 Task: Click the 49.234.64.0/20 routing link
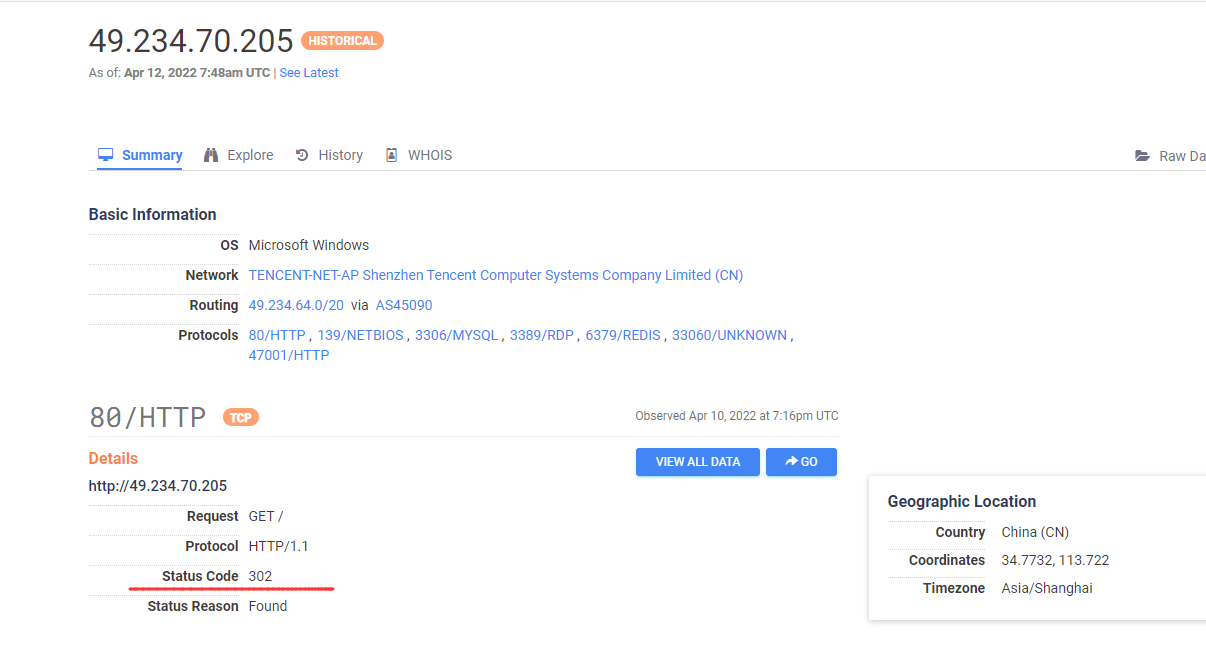(296, 305)
